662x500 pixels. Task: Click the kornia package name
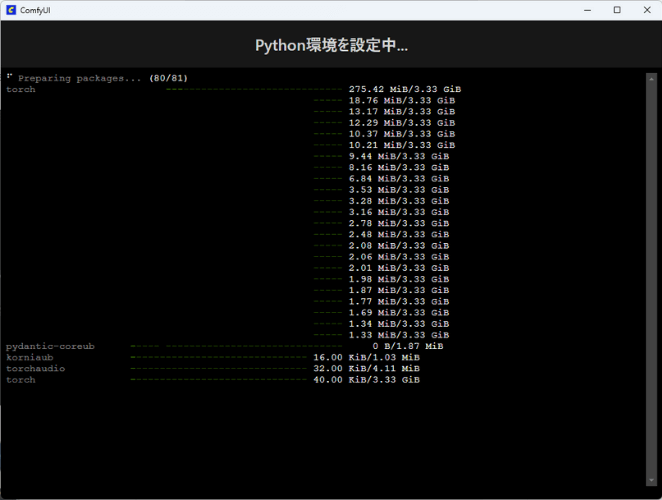(x=30, y=358)
